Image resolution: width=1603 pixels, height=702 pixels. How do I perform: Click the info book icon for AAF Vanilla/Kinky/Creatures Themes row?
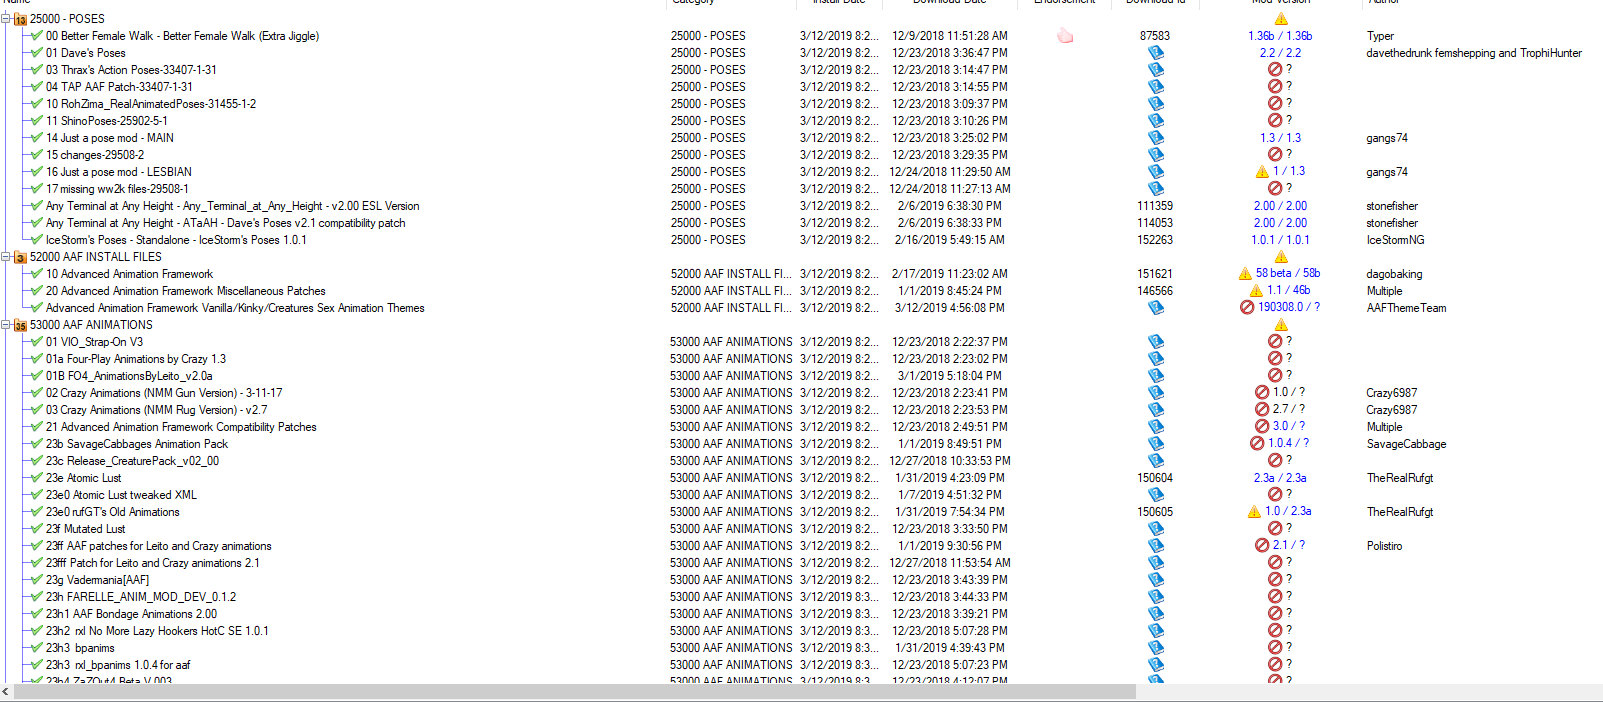click(x=1155, y=308)
